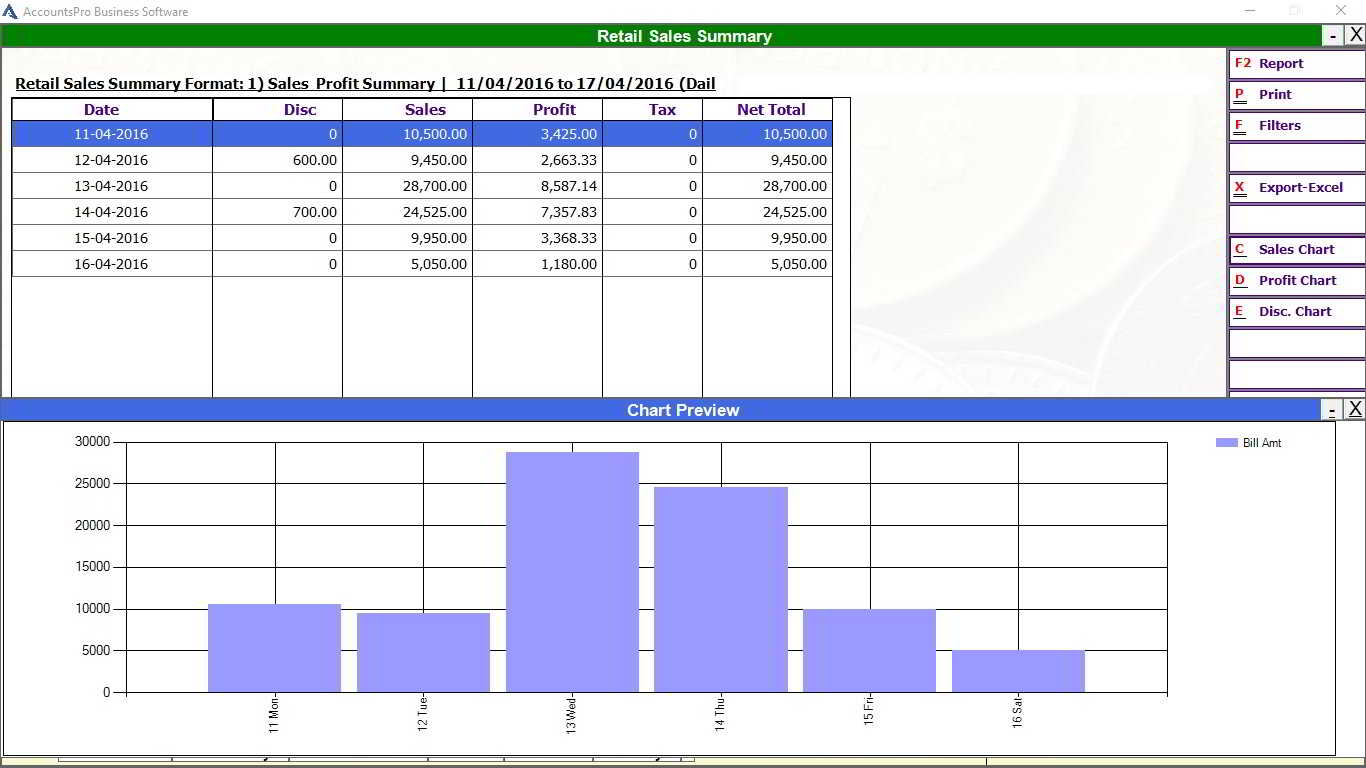The height and width of the screenshot is (768, 1366).
Task: Click the Sales column header
Action: [425, 110]
